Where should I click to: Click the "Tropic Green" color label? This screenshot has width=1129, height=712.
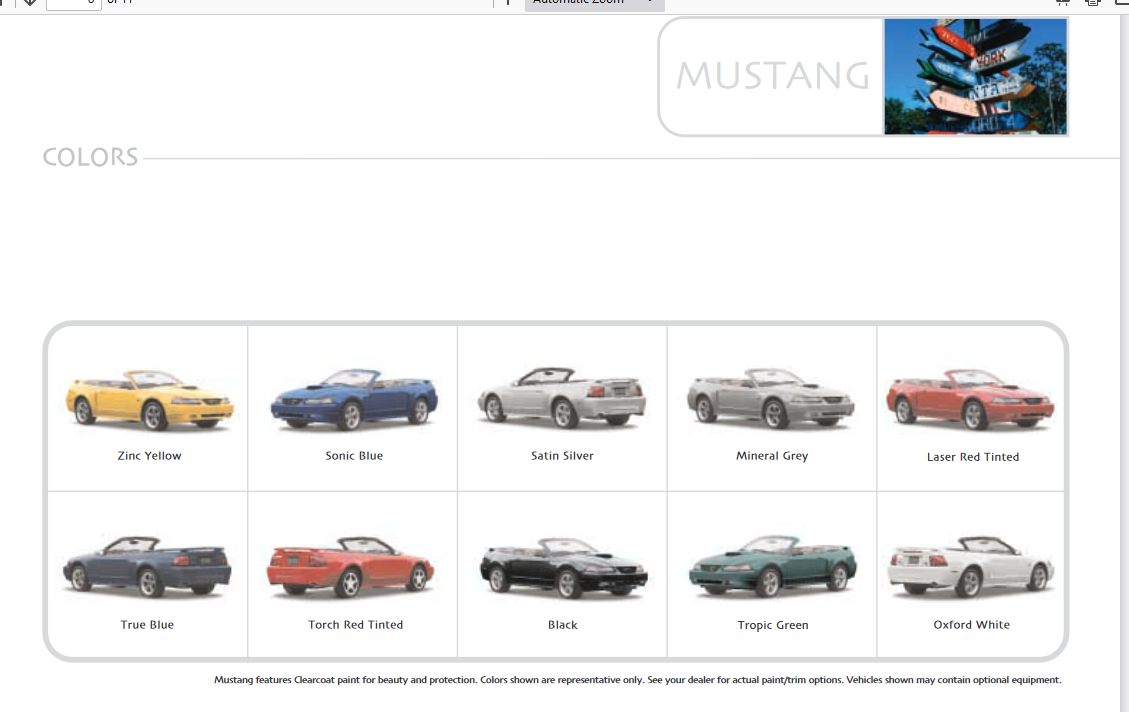773,626
